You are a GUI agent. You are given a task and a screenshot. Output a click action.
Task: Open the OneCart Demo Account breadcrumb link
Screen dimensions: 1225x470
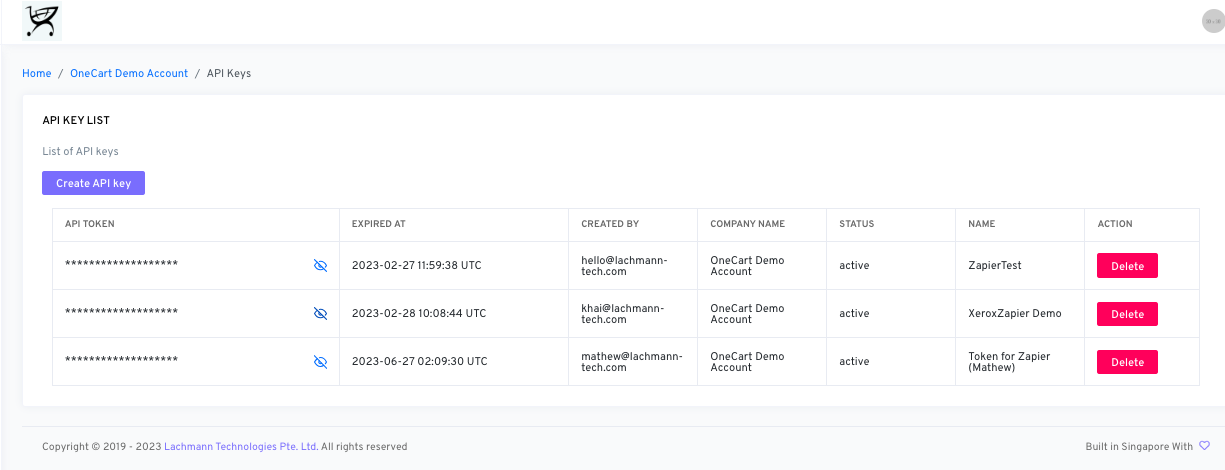[x=129, y=73]
